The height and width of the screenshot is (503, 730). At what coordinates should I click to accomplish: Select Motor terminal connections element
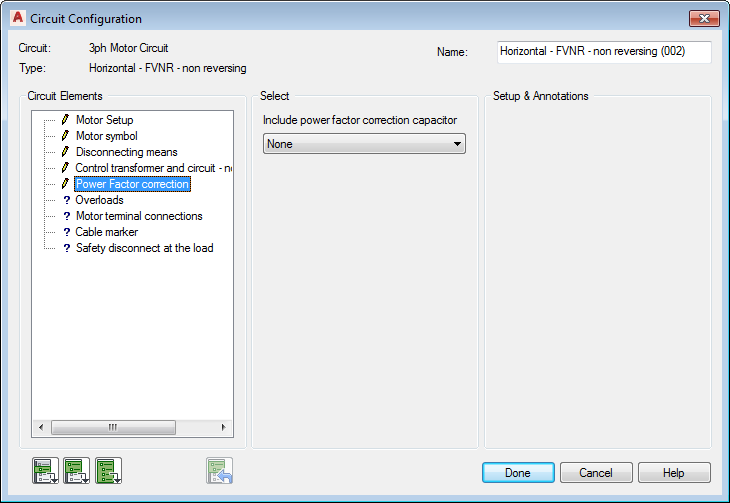pyautogui.click(x=139, y=216)
